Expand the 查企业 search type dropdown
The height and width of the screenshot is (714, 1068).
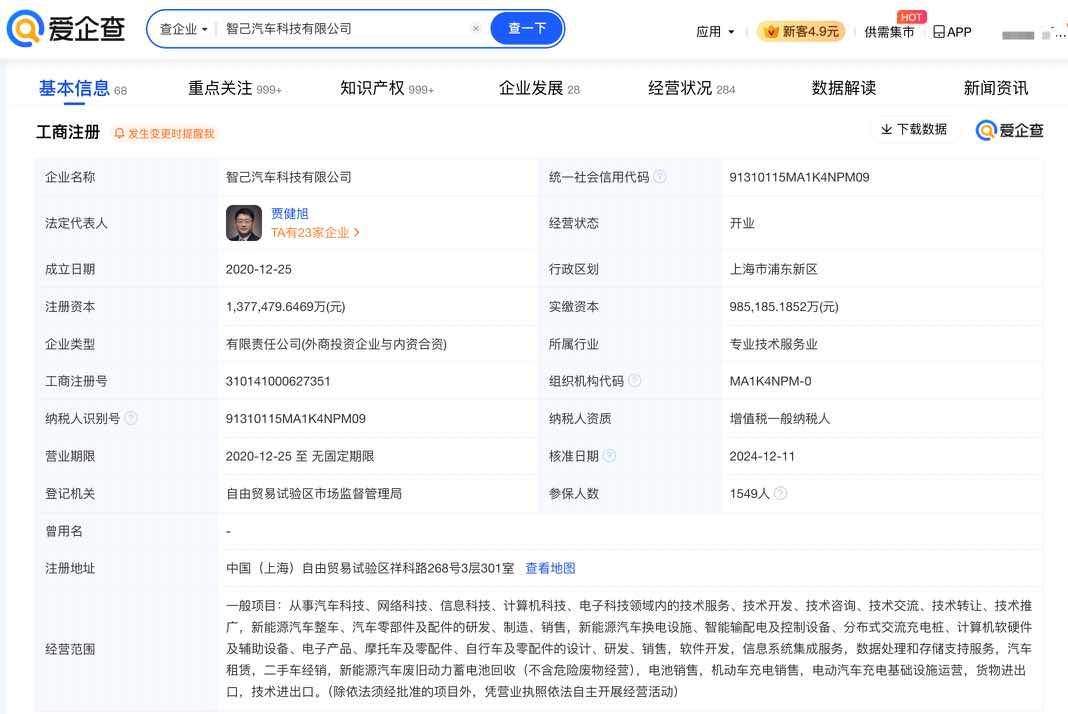click(x=184, y=29)
